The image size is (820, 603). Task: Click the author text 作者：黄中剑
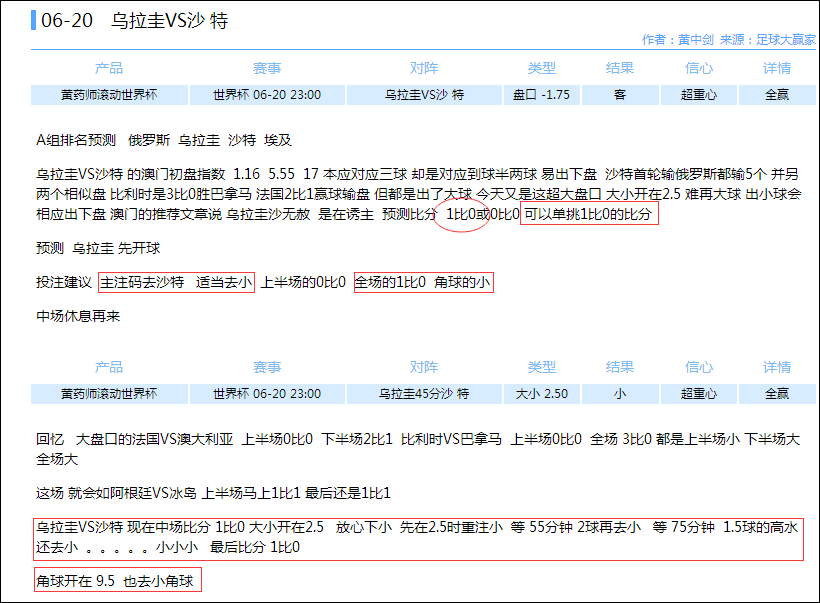pyautogui.click(x=678, y=40)
